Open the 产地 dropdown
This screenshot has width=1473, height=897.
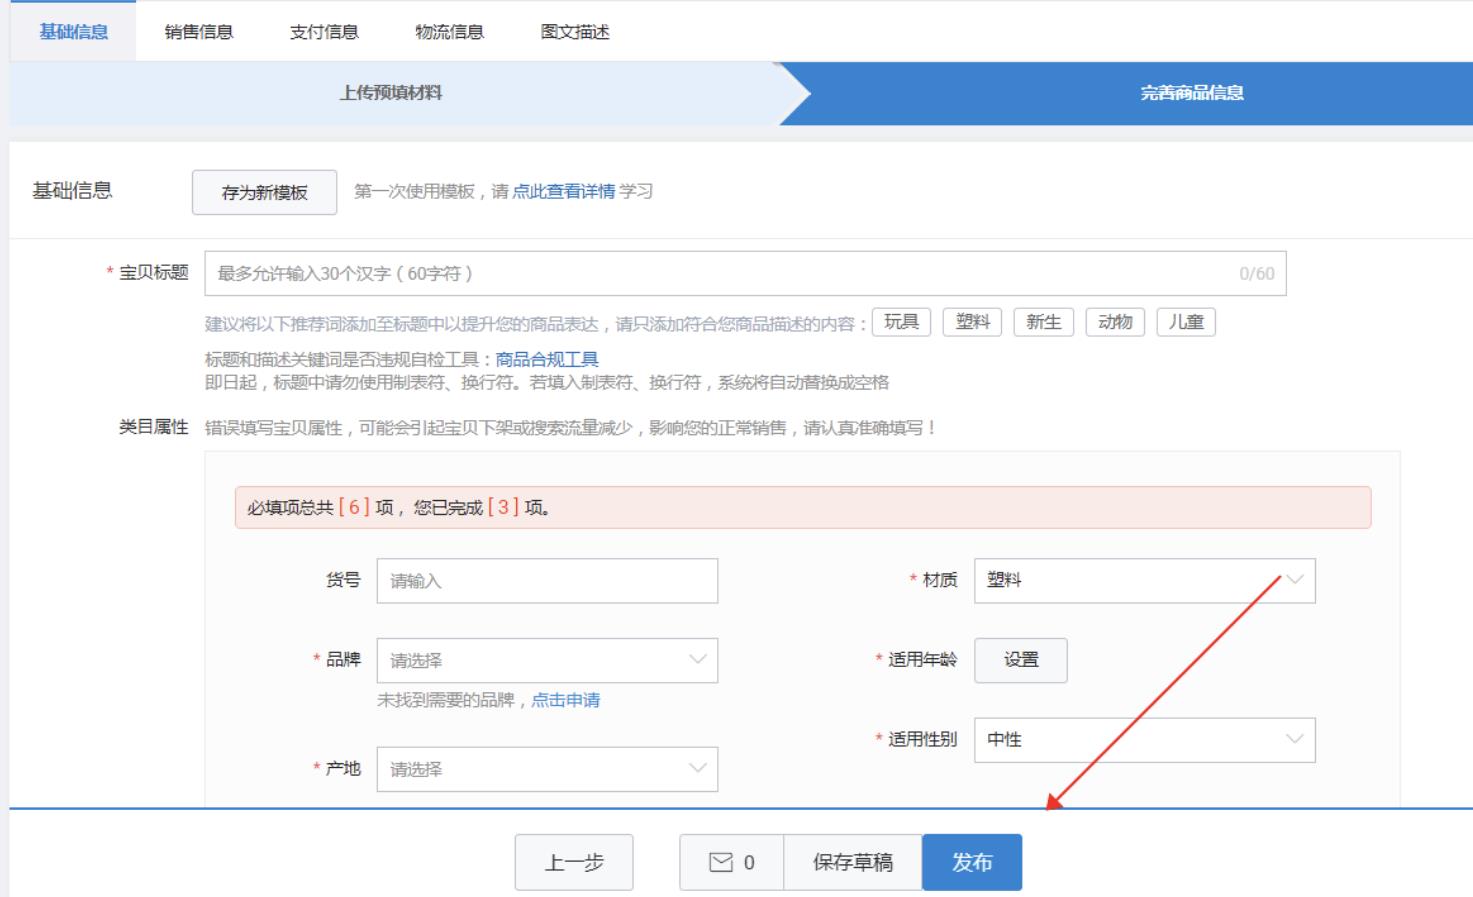(547, 769)
